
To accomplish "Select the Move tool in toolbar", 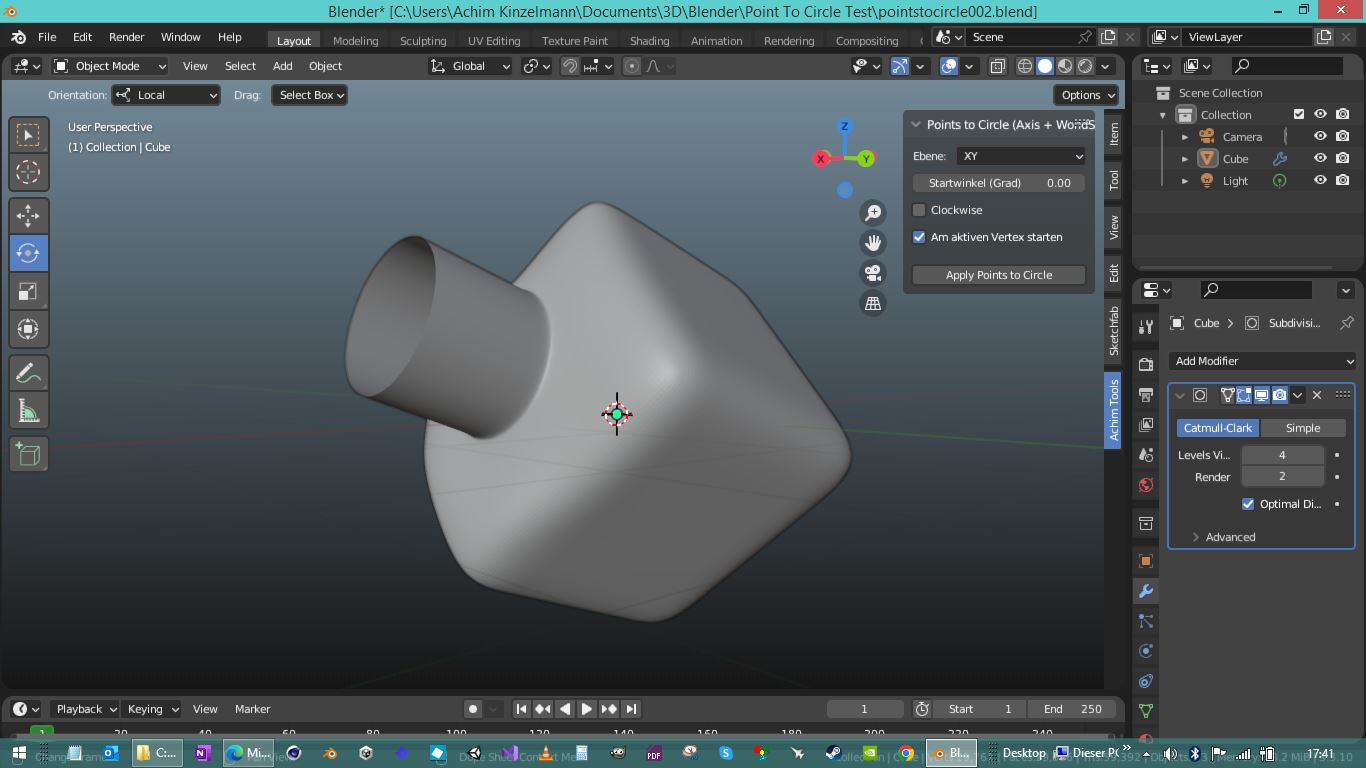I will pos(28,215).
